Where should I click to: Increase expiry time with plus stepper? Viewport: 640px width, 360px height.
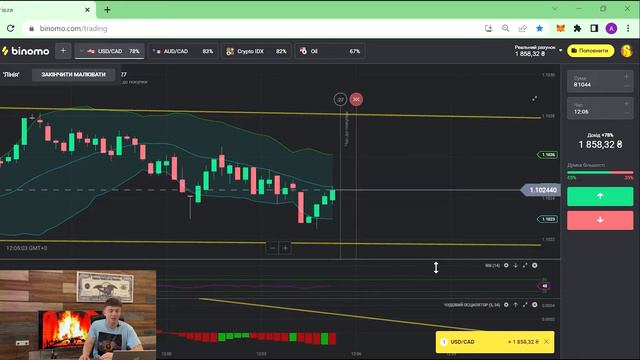tap(627, 104)
